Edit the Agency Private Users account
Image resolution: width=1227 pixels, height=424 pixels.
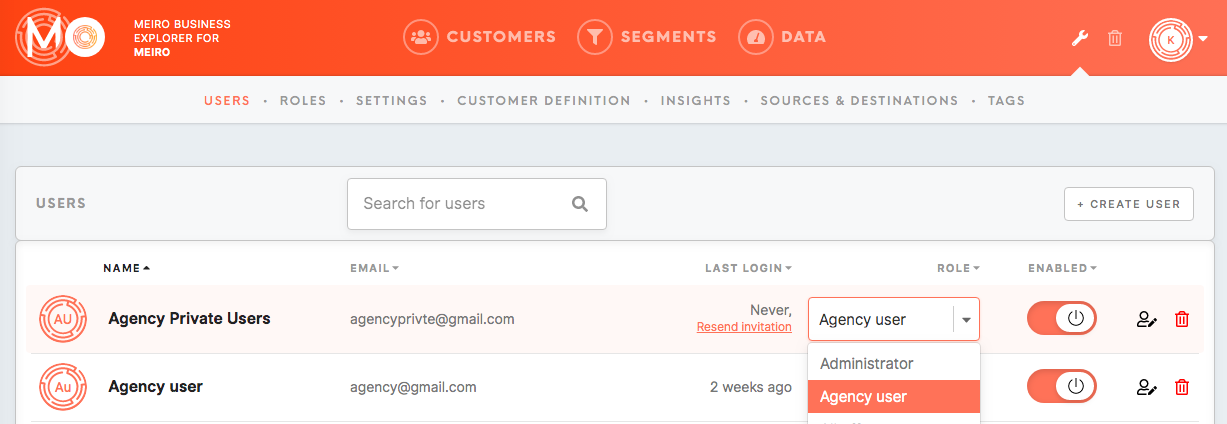1146,320
